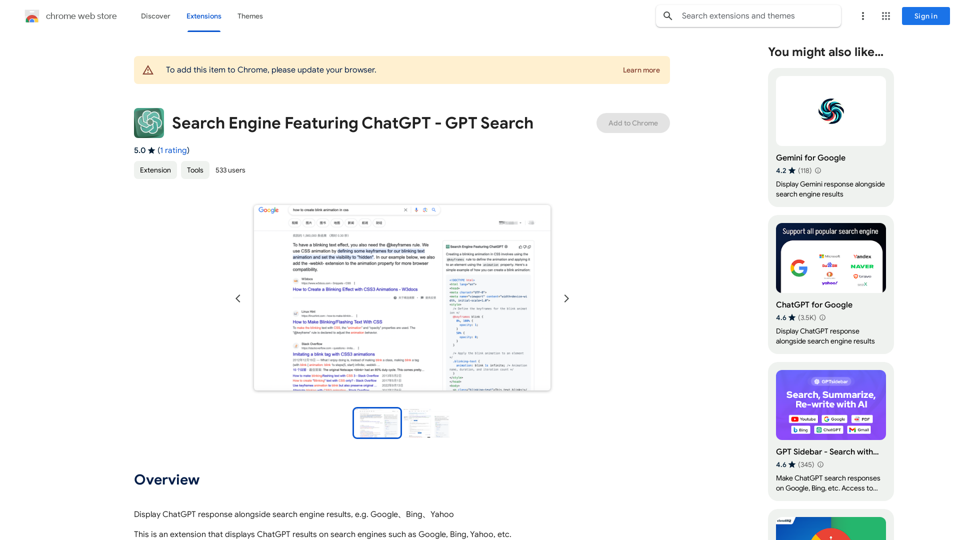960x540 pixels.
Task: Focus the Search extensions and themes field
Action: pyautogui.click(x=748, y=16)
